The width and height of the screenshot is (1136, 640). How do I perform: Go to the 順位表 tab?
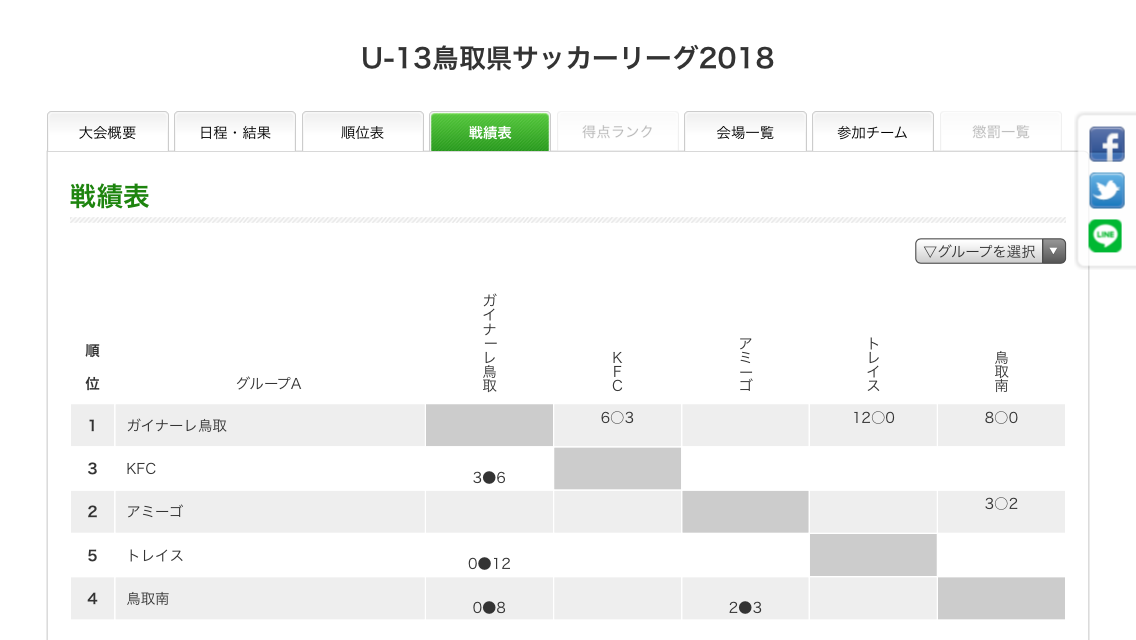pyautogui.click(x=363, y=132)
